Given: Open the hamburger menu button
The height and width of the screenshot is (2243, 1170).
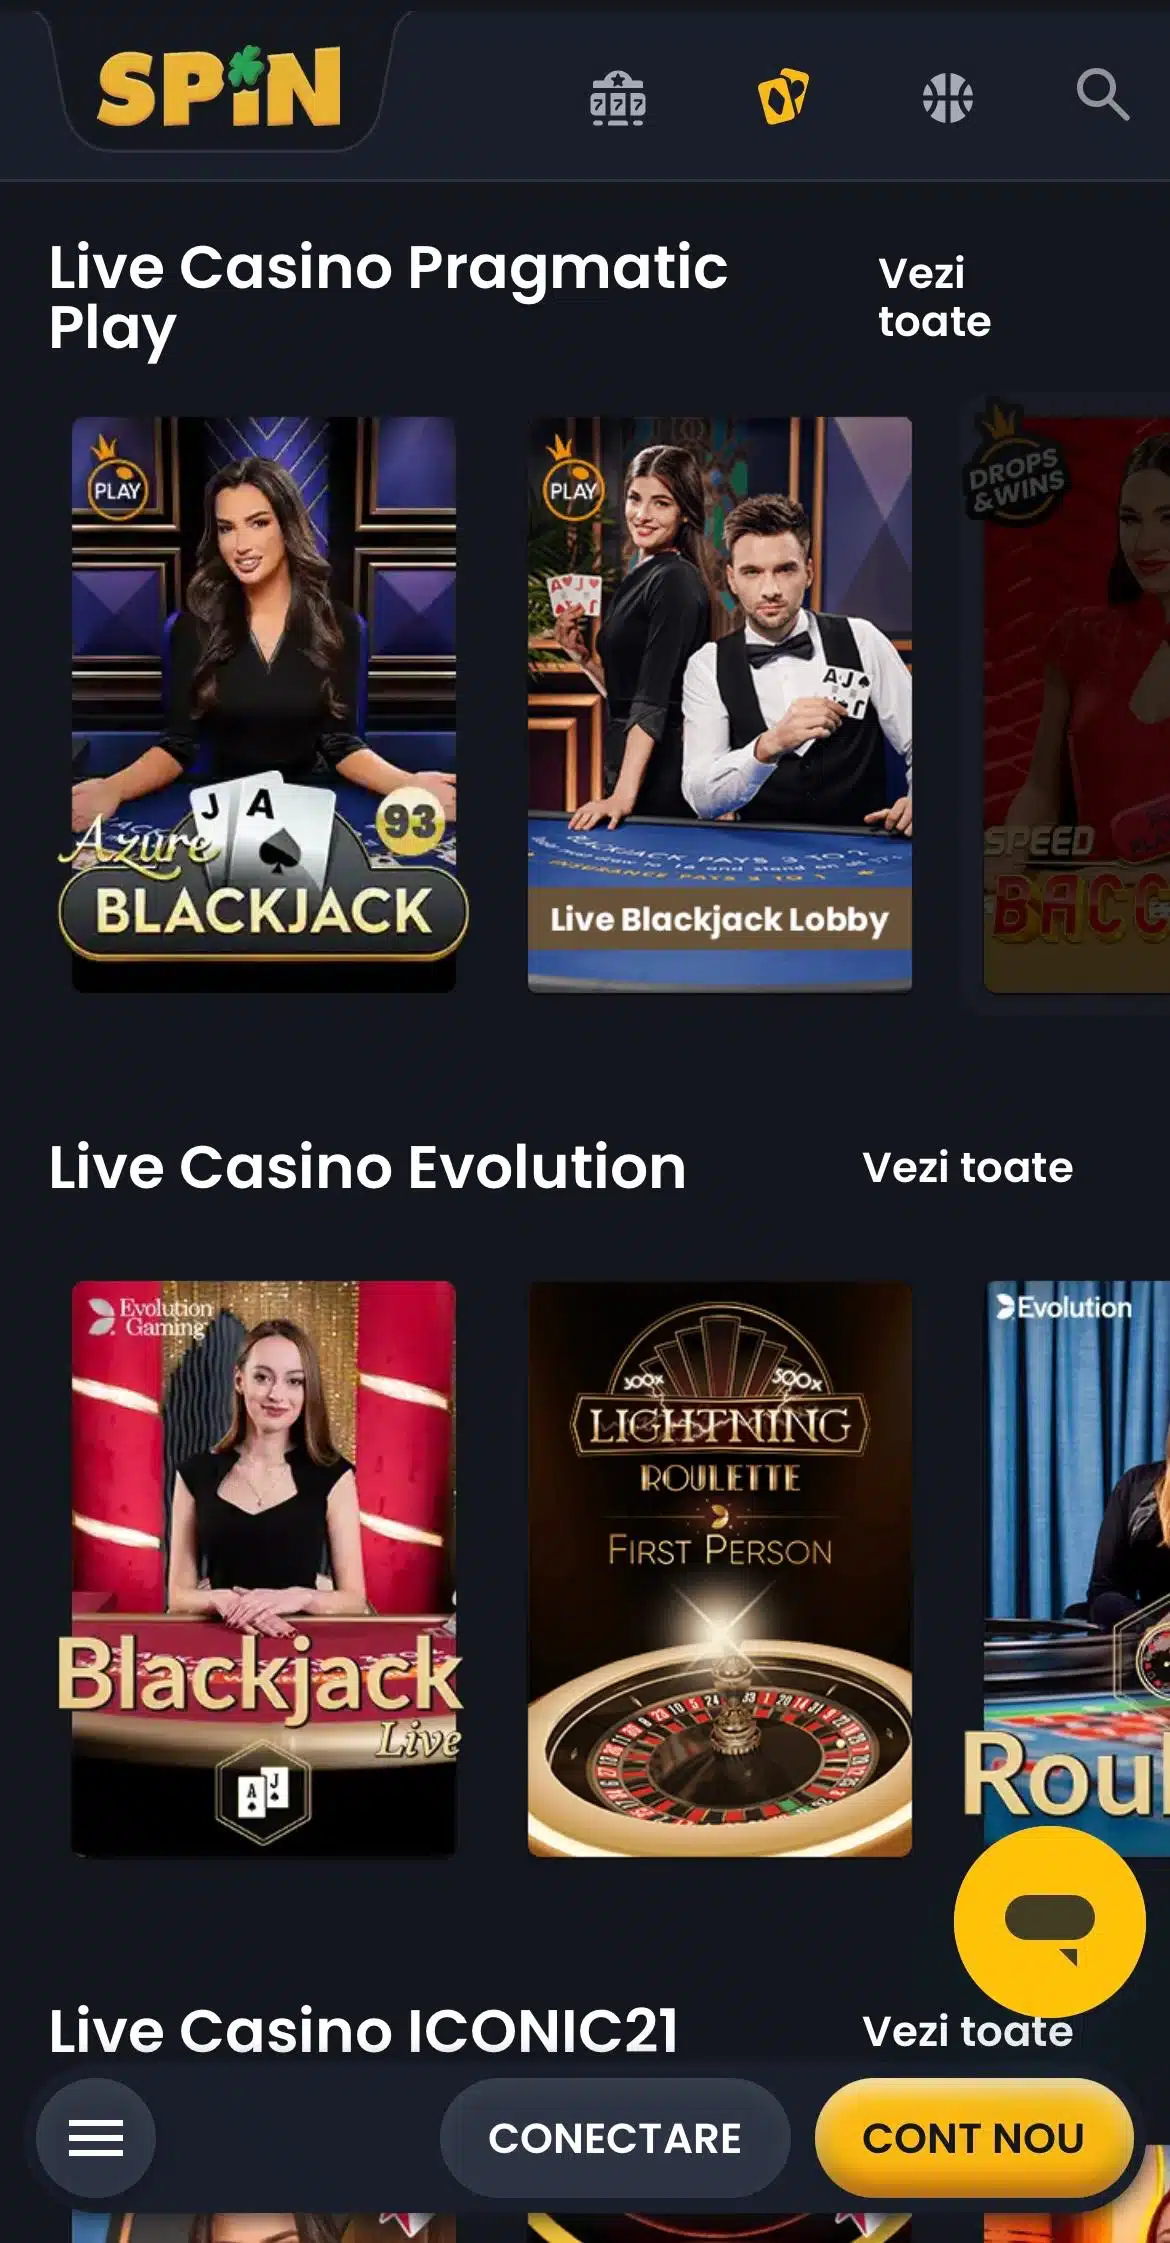Looking at the screenshot, I should click(x=96, y=2138).
